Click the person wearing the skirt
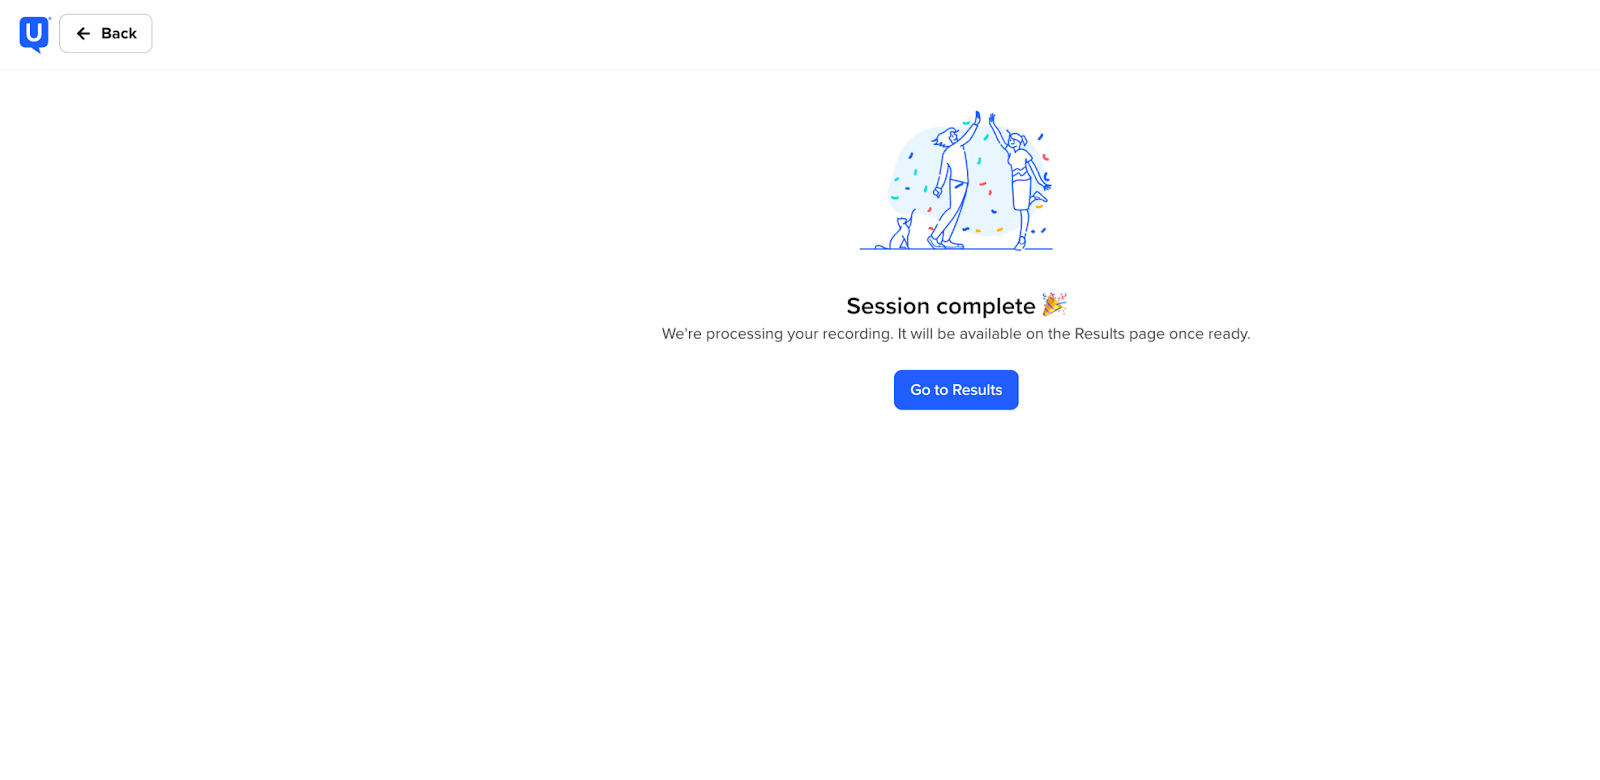The image size is (1600, 780). point(1022,182)
